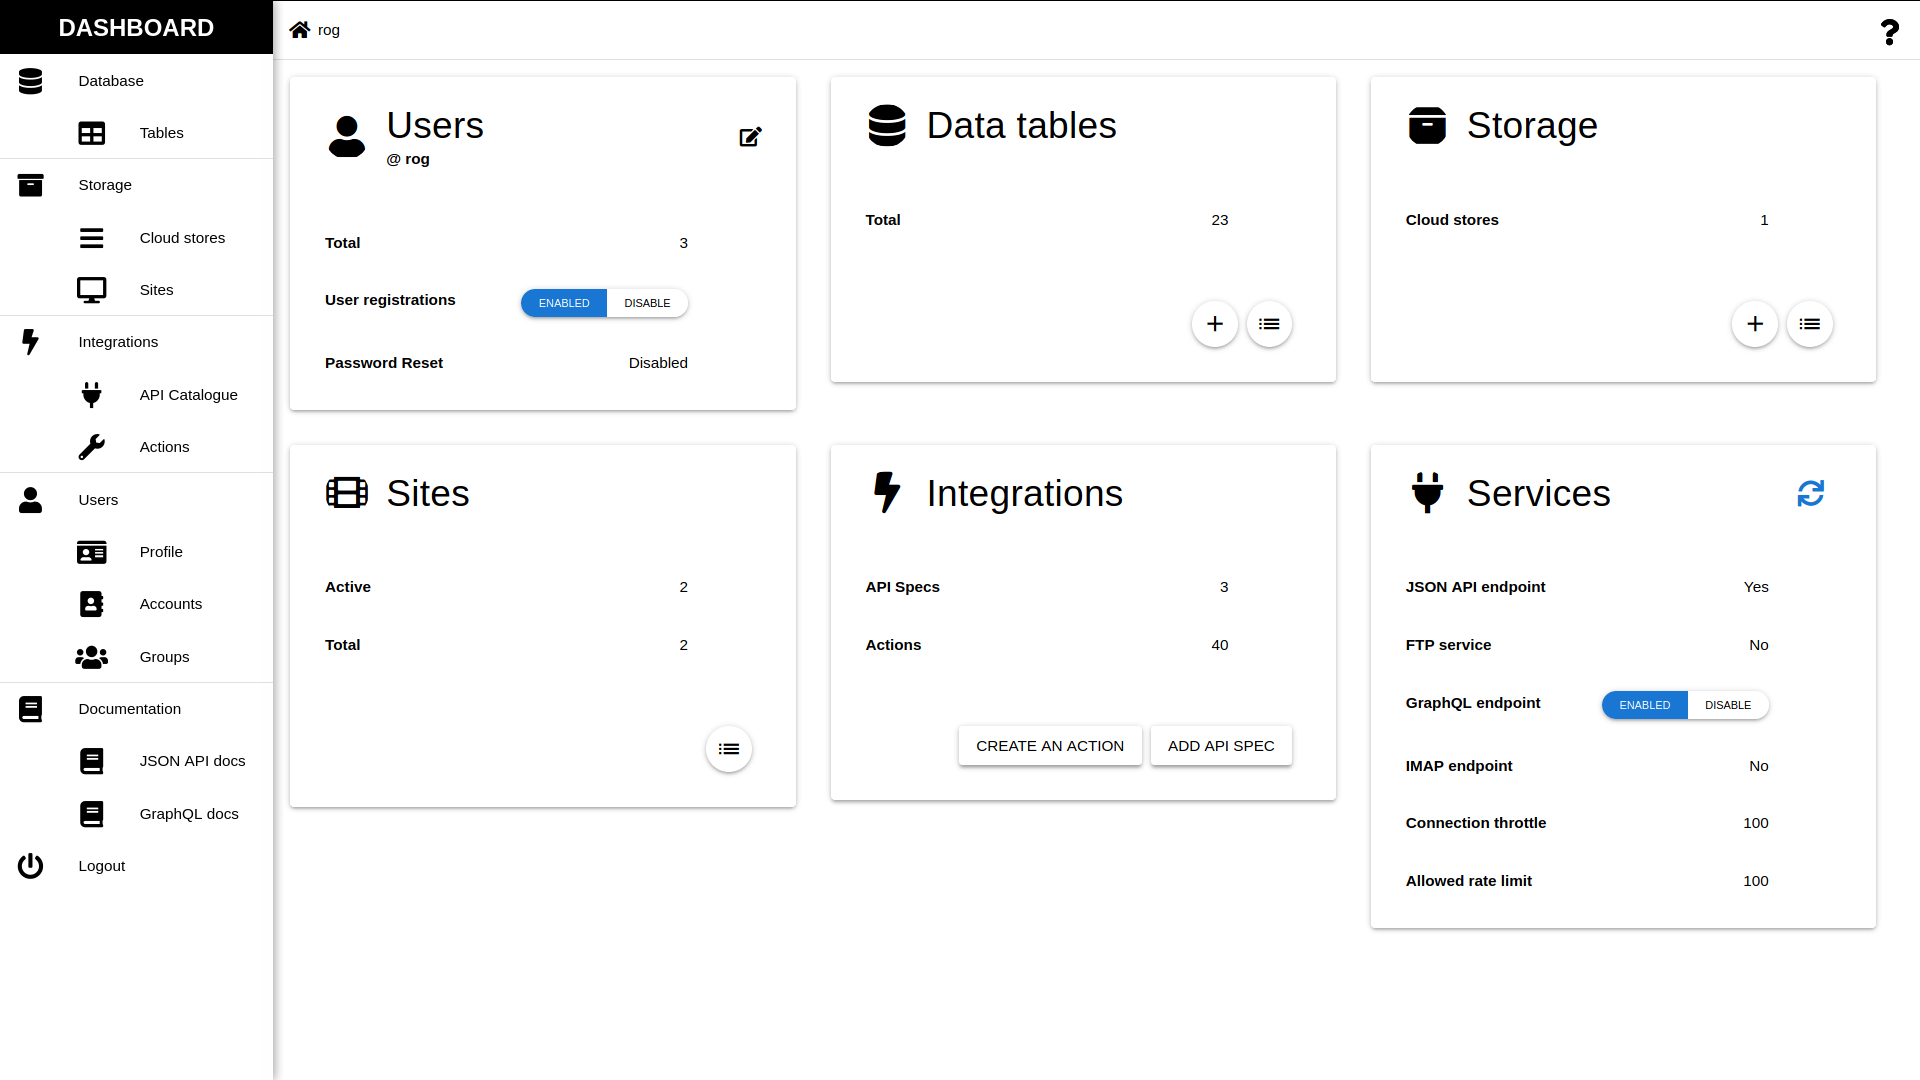1920x1080 pixels.
Task: Click the Add API Spec button
Action: pos(1220,746)
